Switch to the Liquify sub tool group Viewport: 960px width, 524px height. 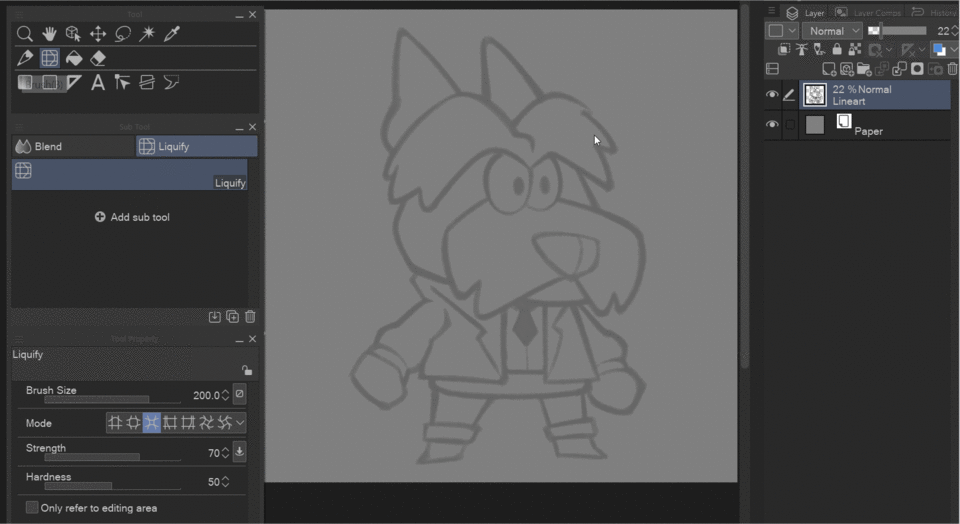click(x=196, y=146)
